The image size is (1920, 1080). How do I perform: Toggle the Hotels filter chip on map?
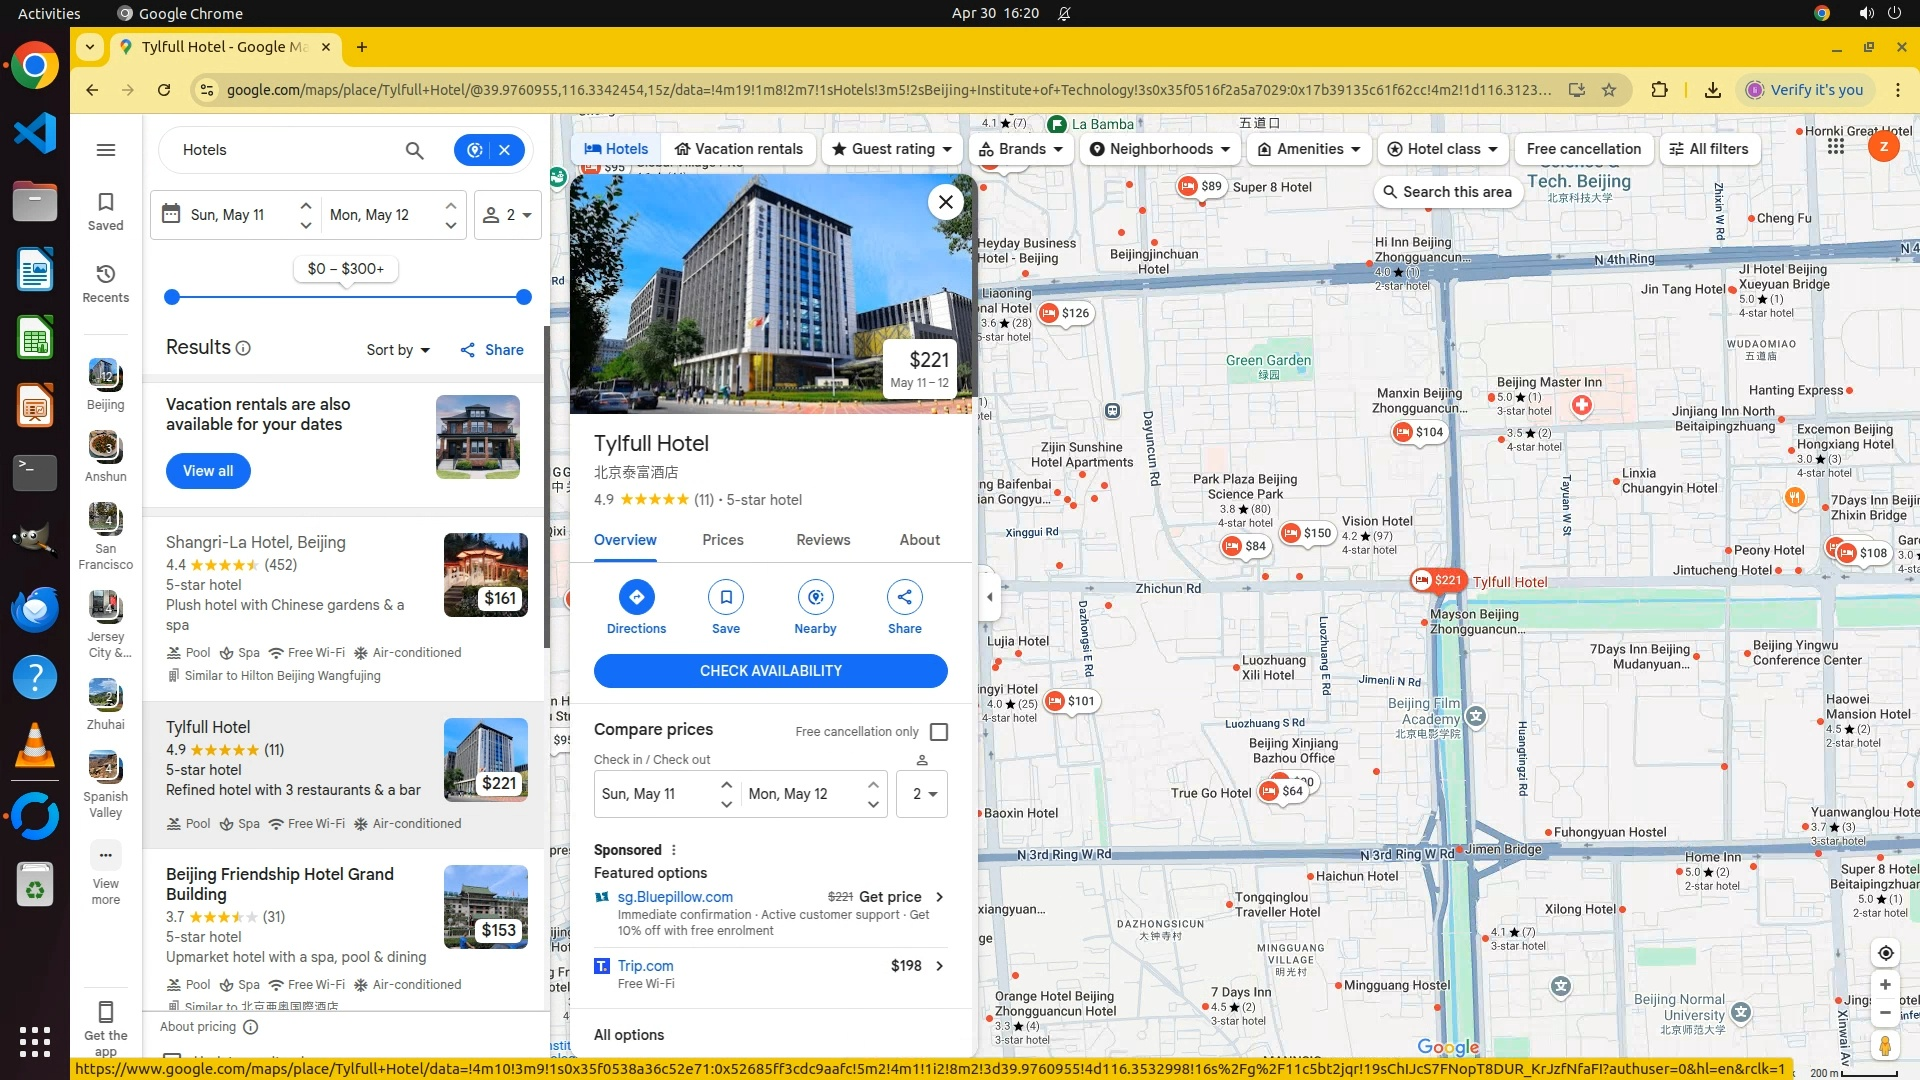click(616, 149)
